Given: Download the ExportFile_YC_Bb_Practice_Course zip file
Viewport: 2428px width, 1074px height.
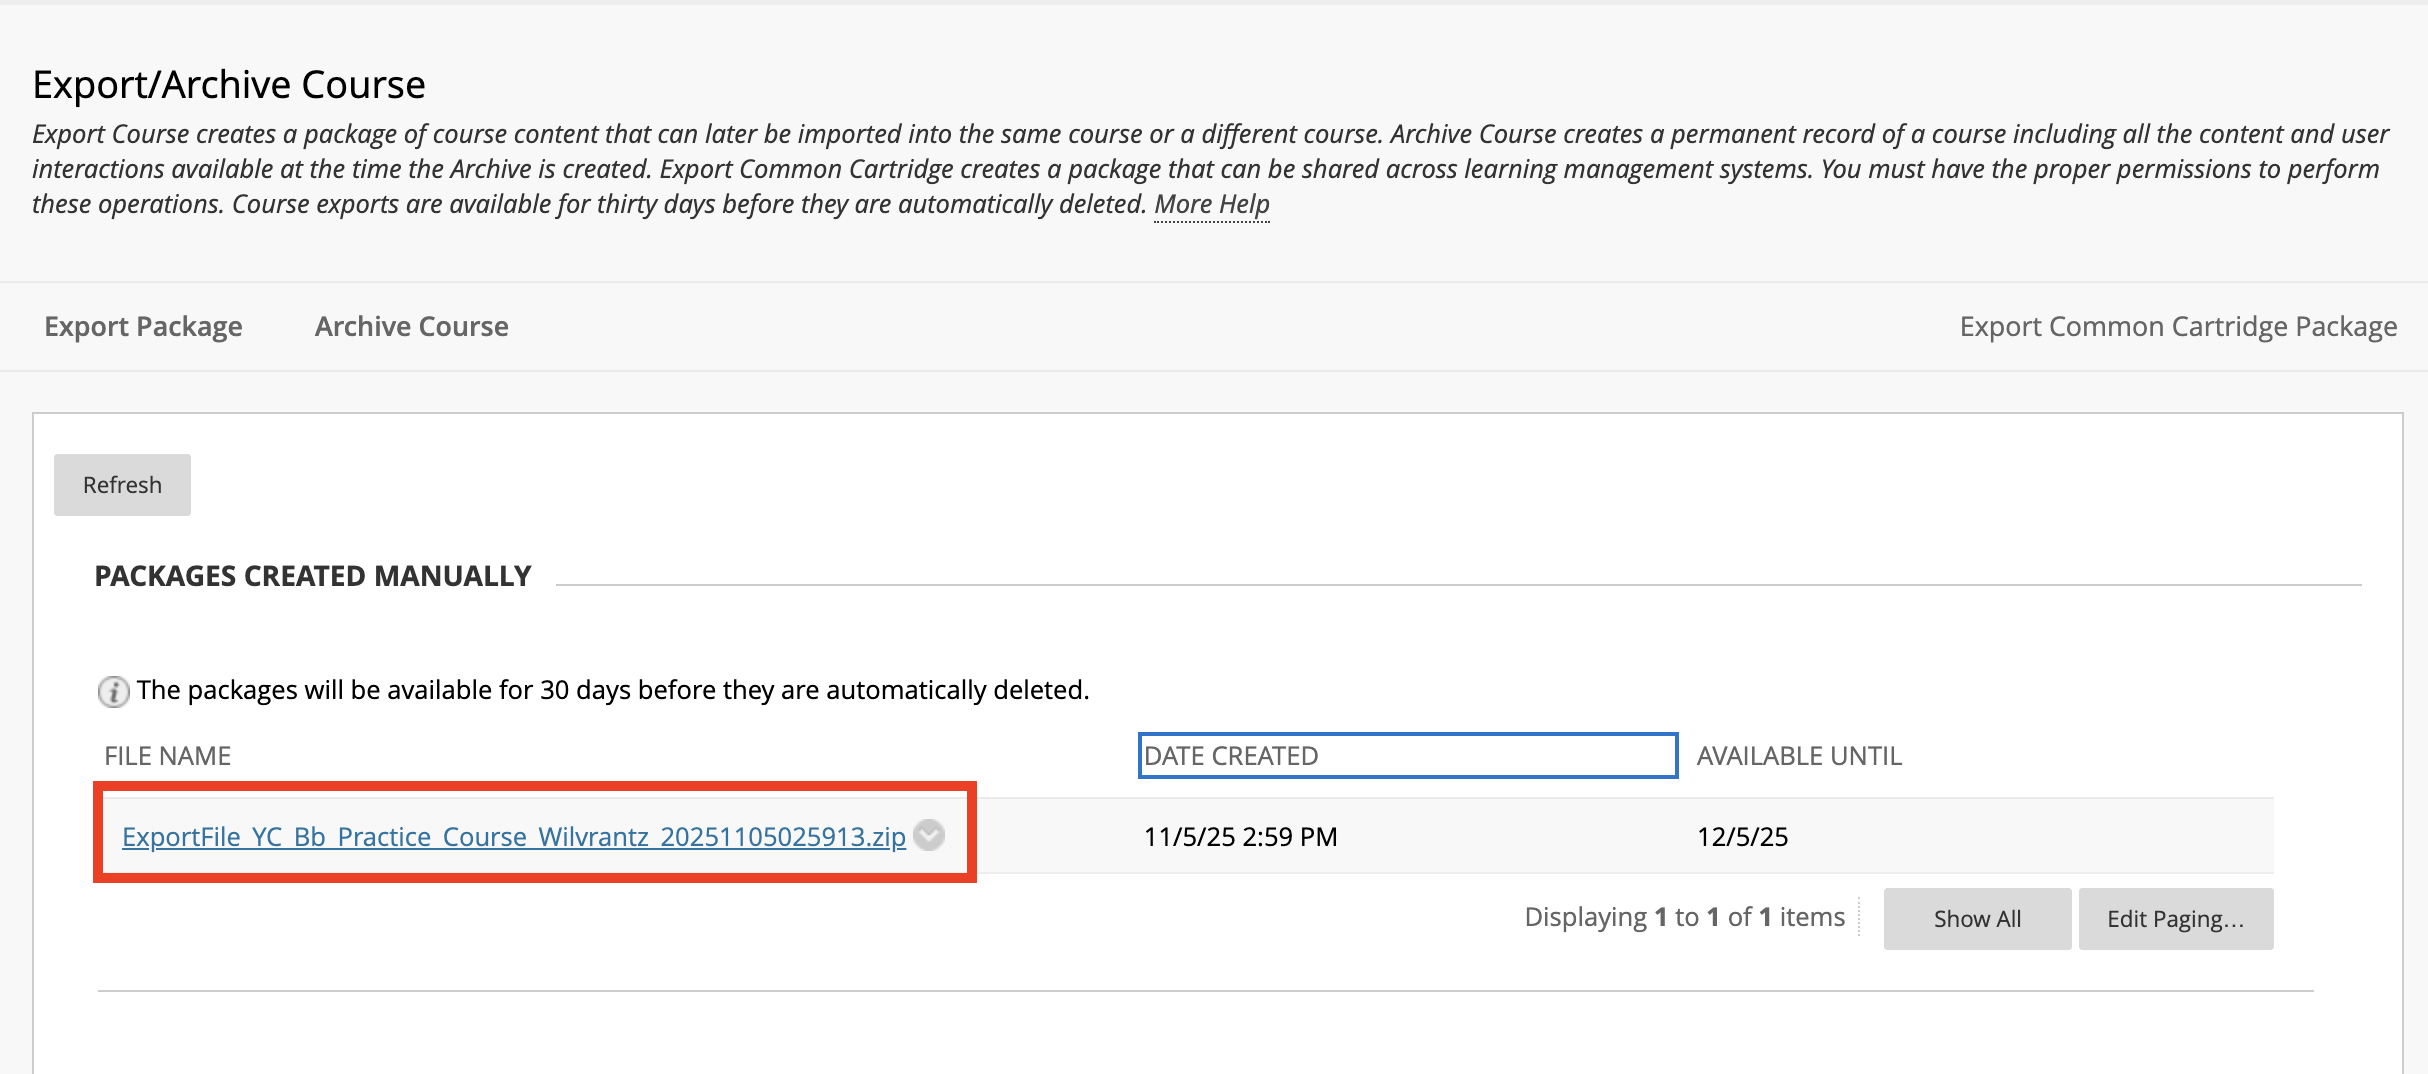Looking at the screenshot, I should [513, 837].
